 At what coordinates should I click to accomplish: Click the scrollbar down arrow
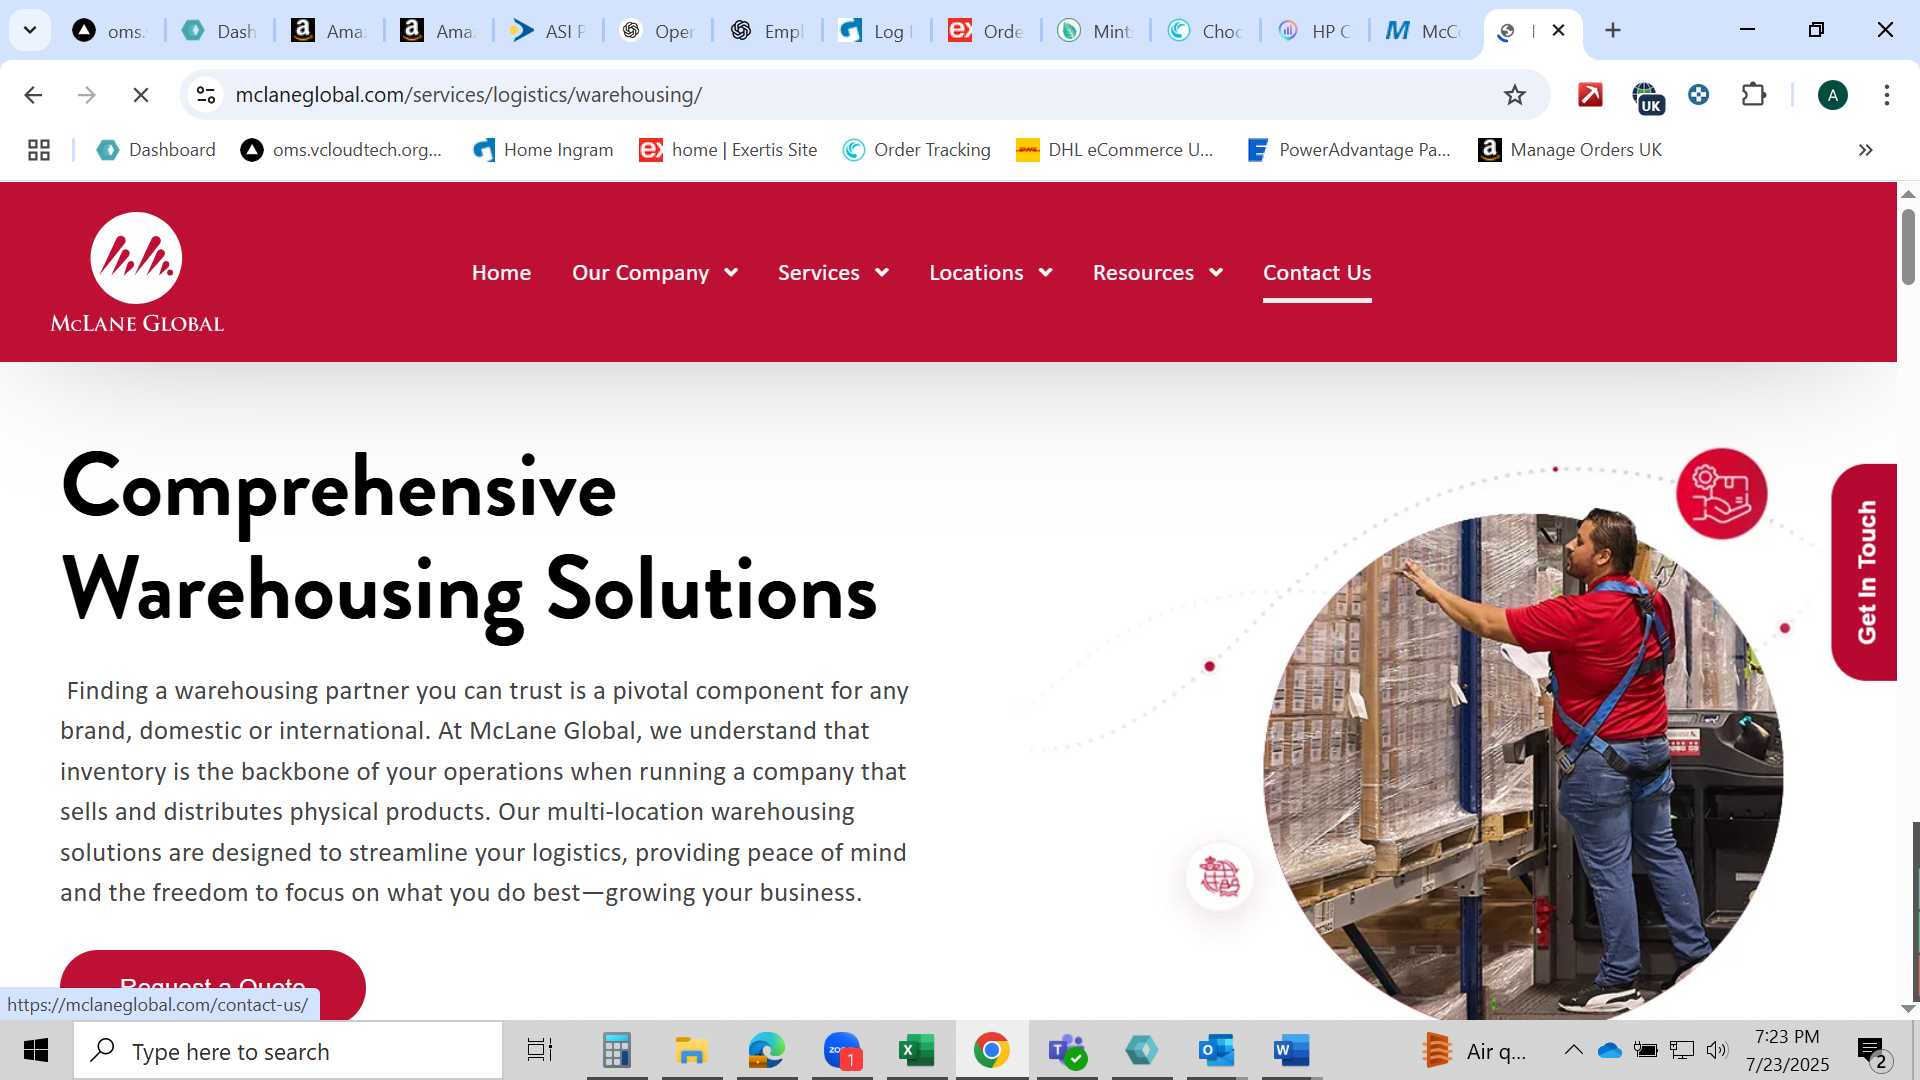[1908, 1008]
